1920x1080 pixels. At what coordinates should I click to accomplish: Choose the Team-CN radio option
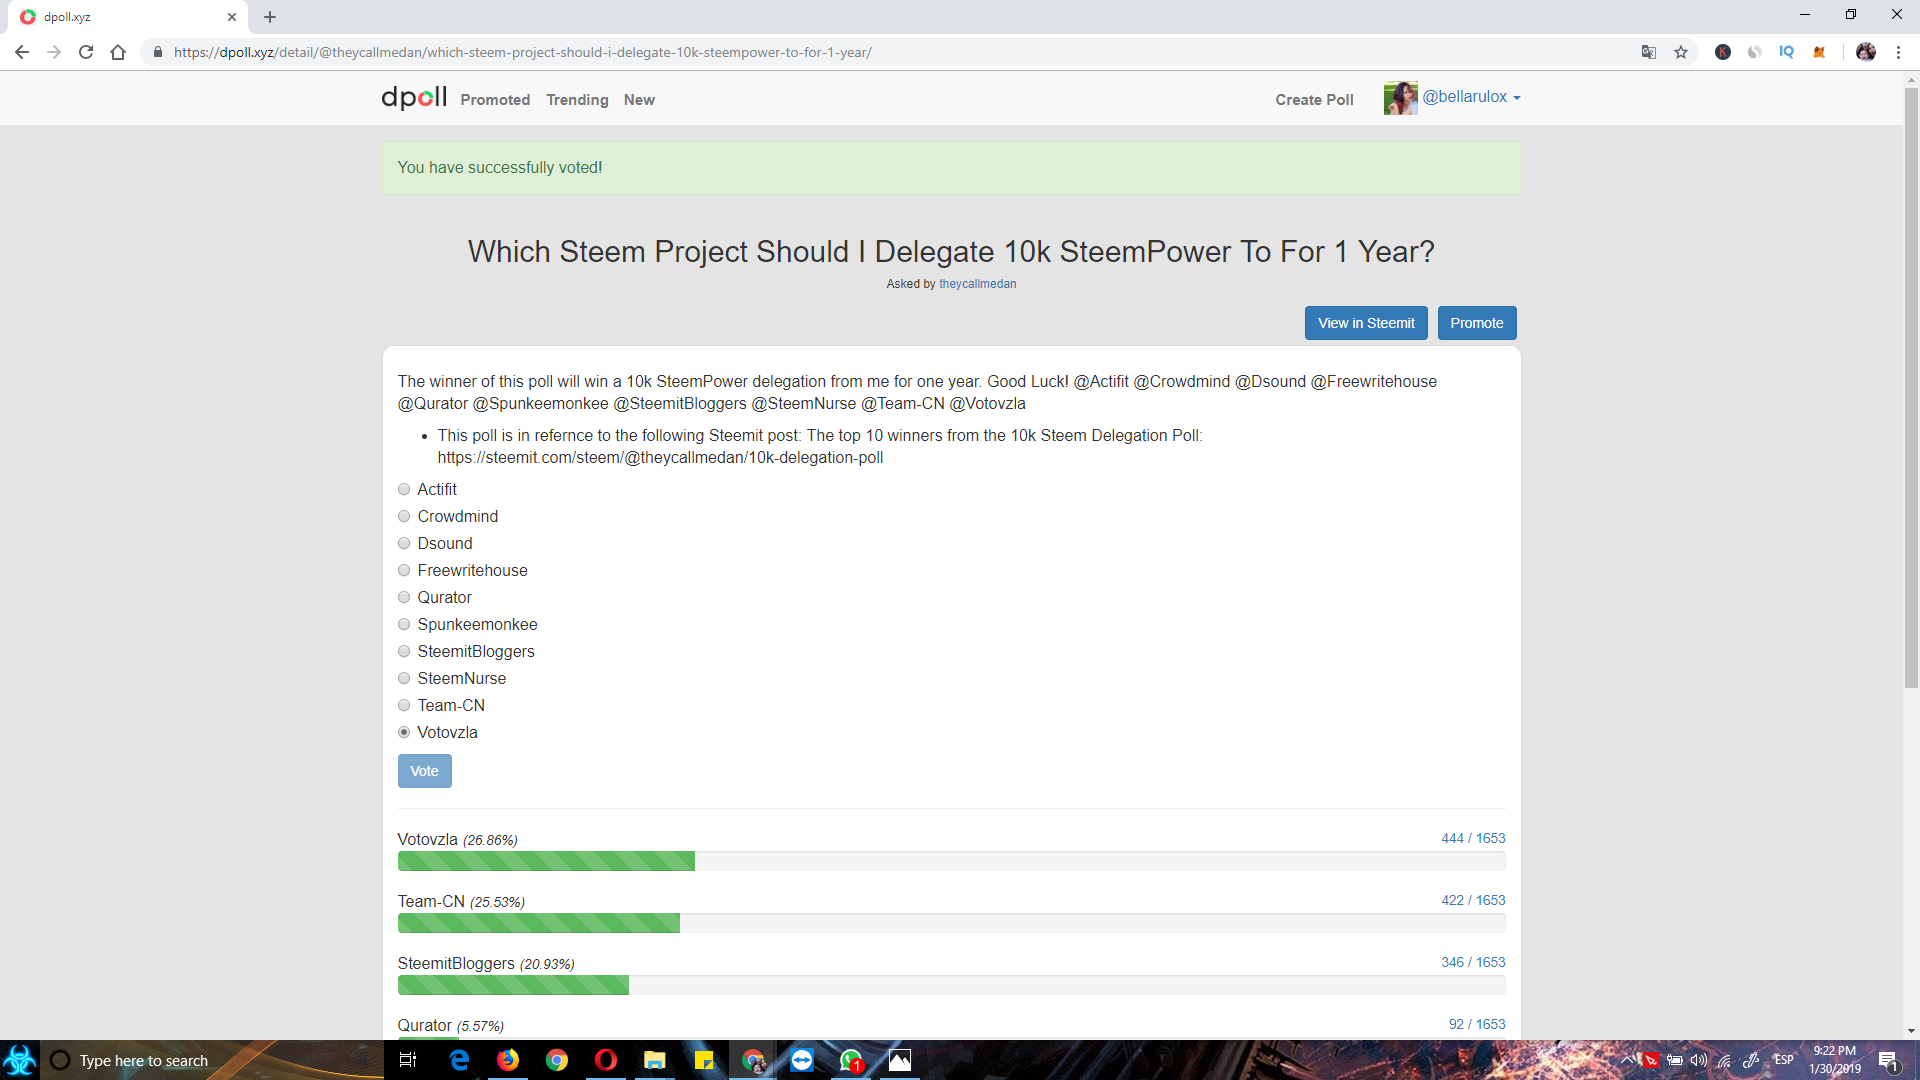point(404,705)
